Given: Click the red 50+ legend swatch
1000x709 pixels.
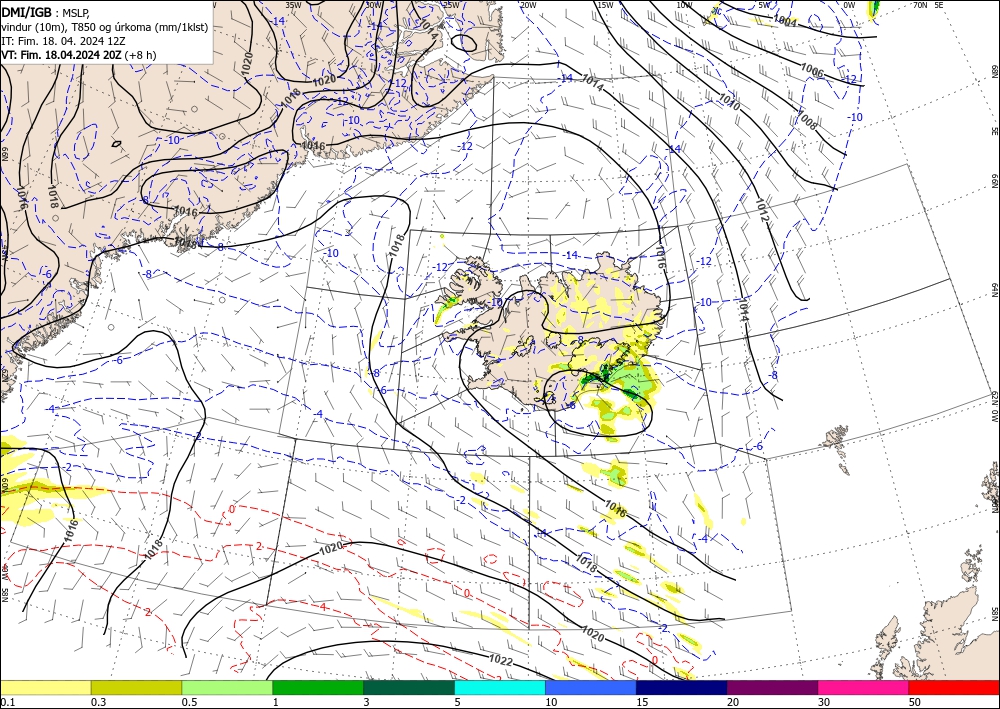Looking at the screenshot, I should (x=954, y=687).
